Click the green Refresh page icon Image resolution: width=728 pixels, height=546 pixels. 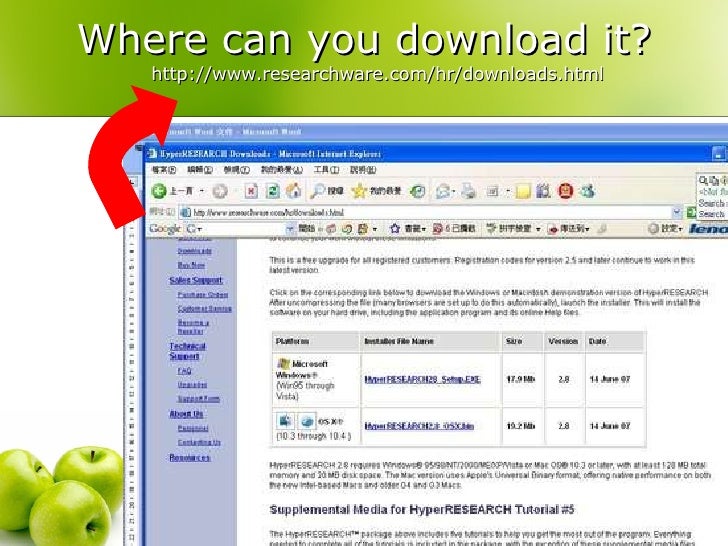click(x=273, y=191)
